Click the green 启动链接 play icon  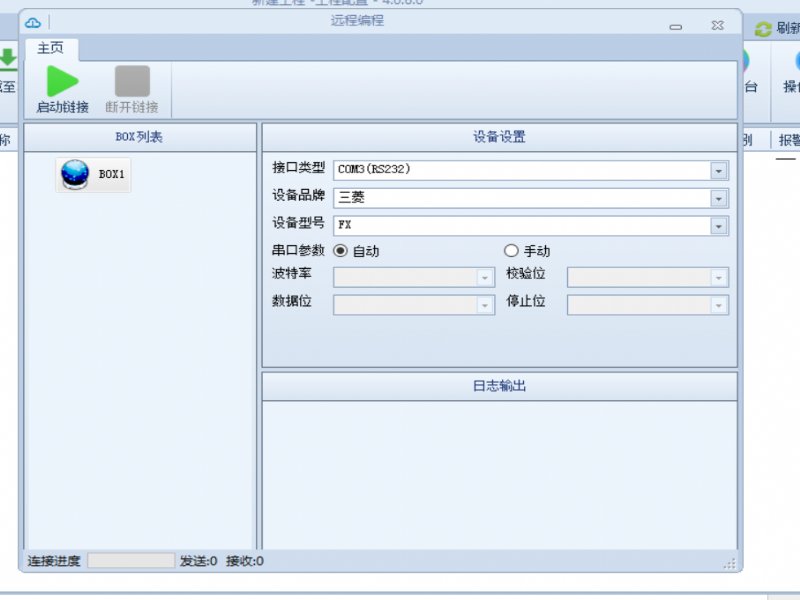coord(62,81)
